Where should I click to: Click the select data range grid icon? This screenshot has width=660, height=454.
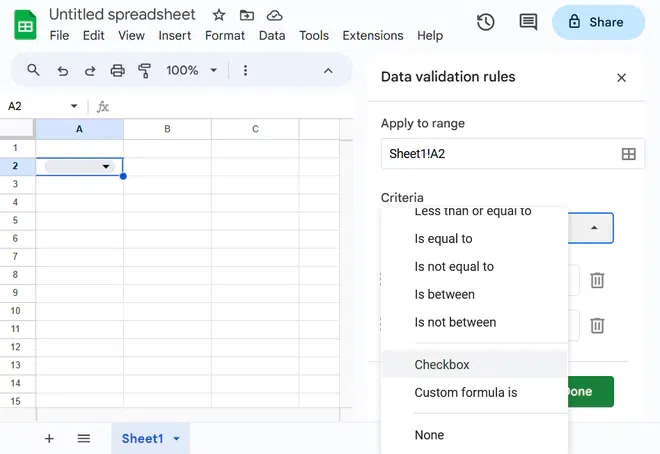coord(629,154)
